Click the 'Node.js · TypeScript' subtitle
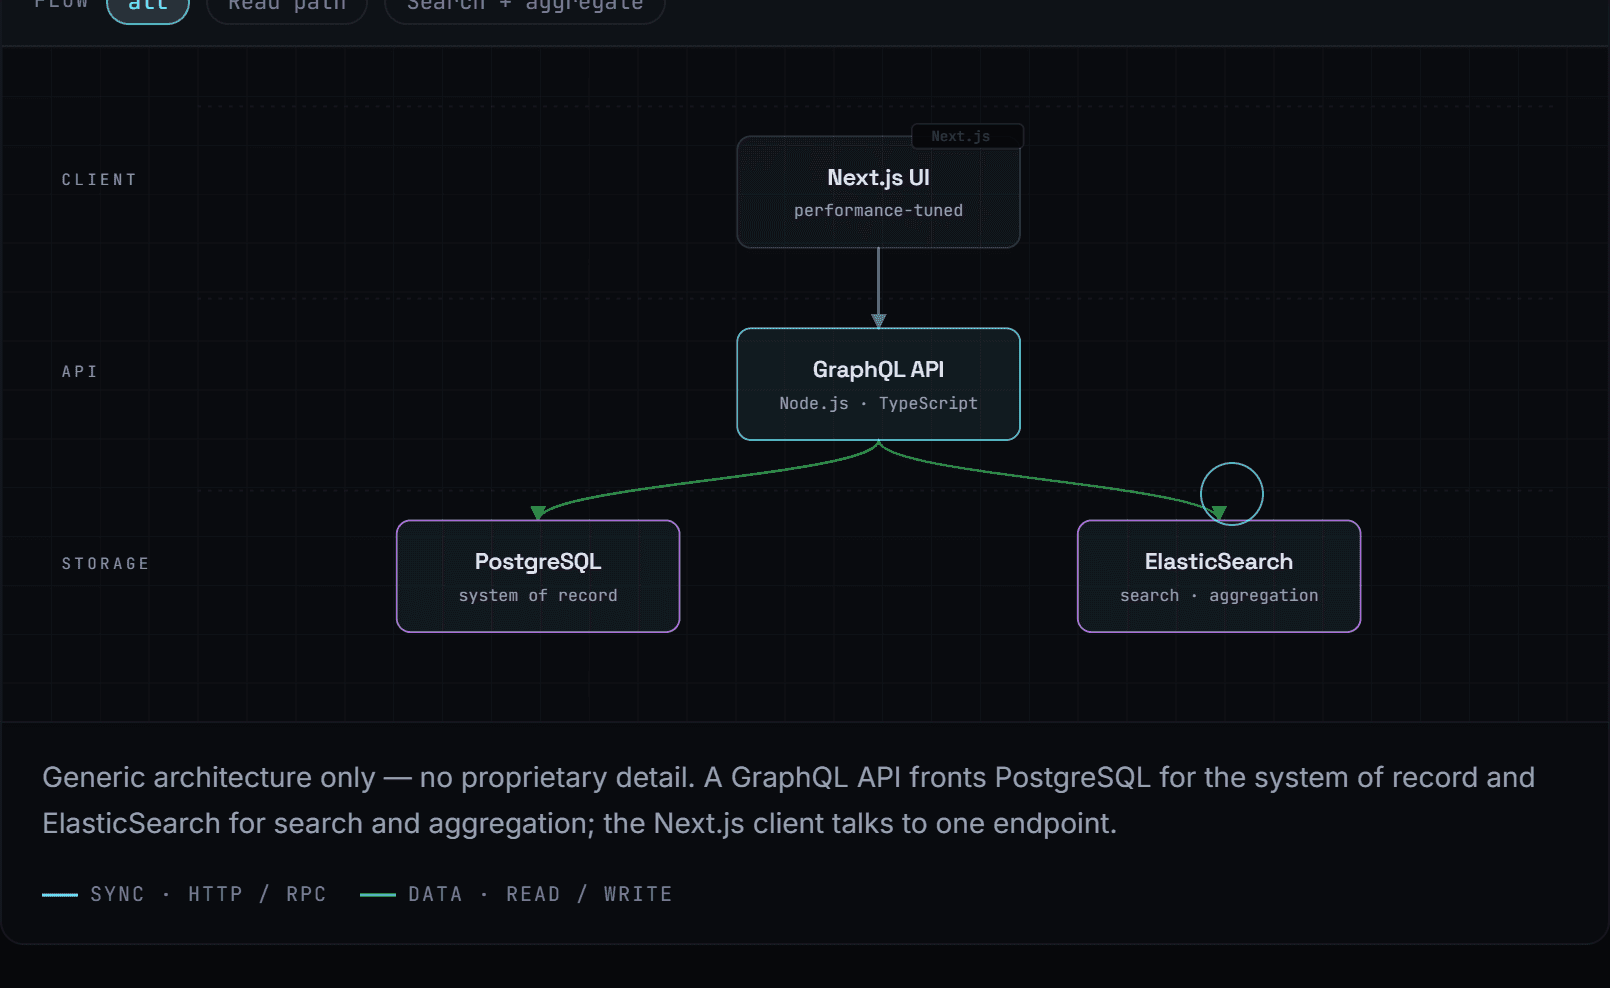The height and width of the screenshot is (988, 1610). point(878,403)
